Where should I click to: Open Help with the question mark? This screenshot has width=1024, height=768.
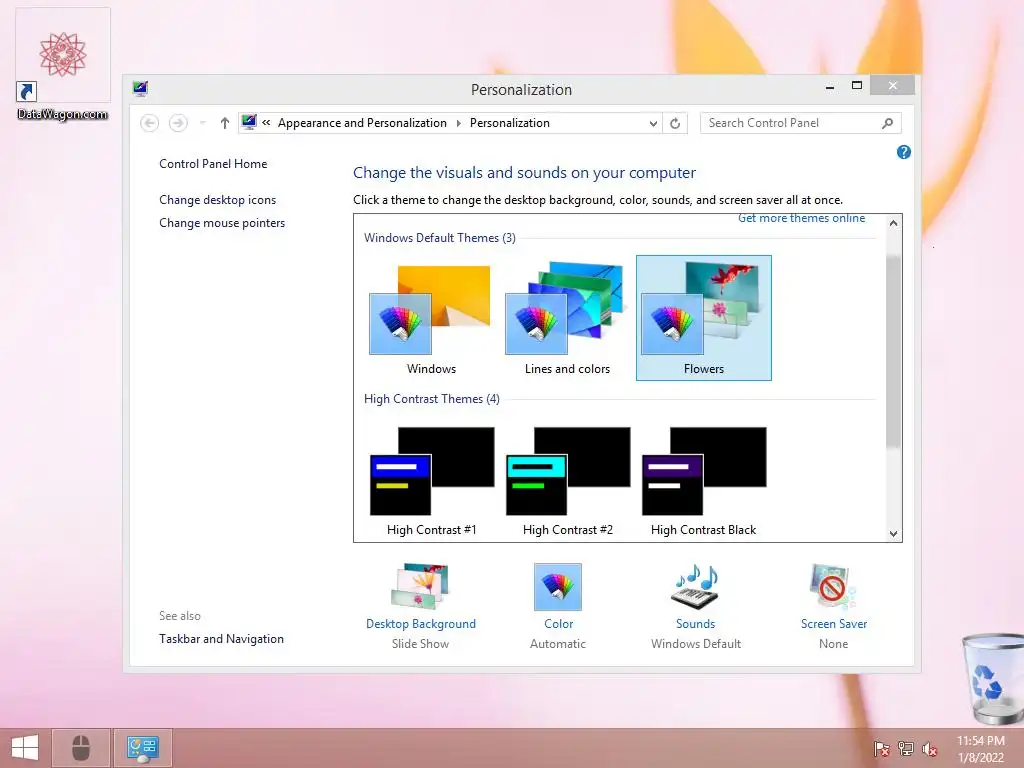[x=904, y=152]
